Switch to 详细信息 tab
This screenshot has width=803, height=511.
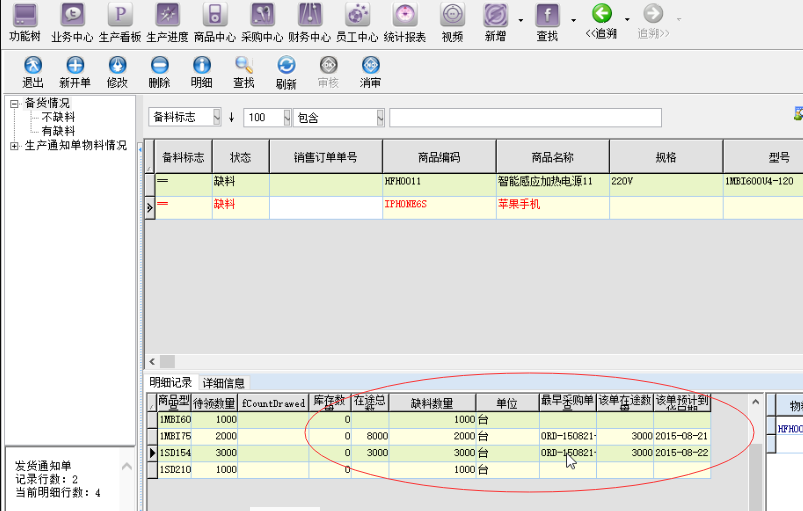tap(223, 382)
